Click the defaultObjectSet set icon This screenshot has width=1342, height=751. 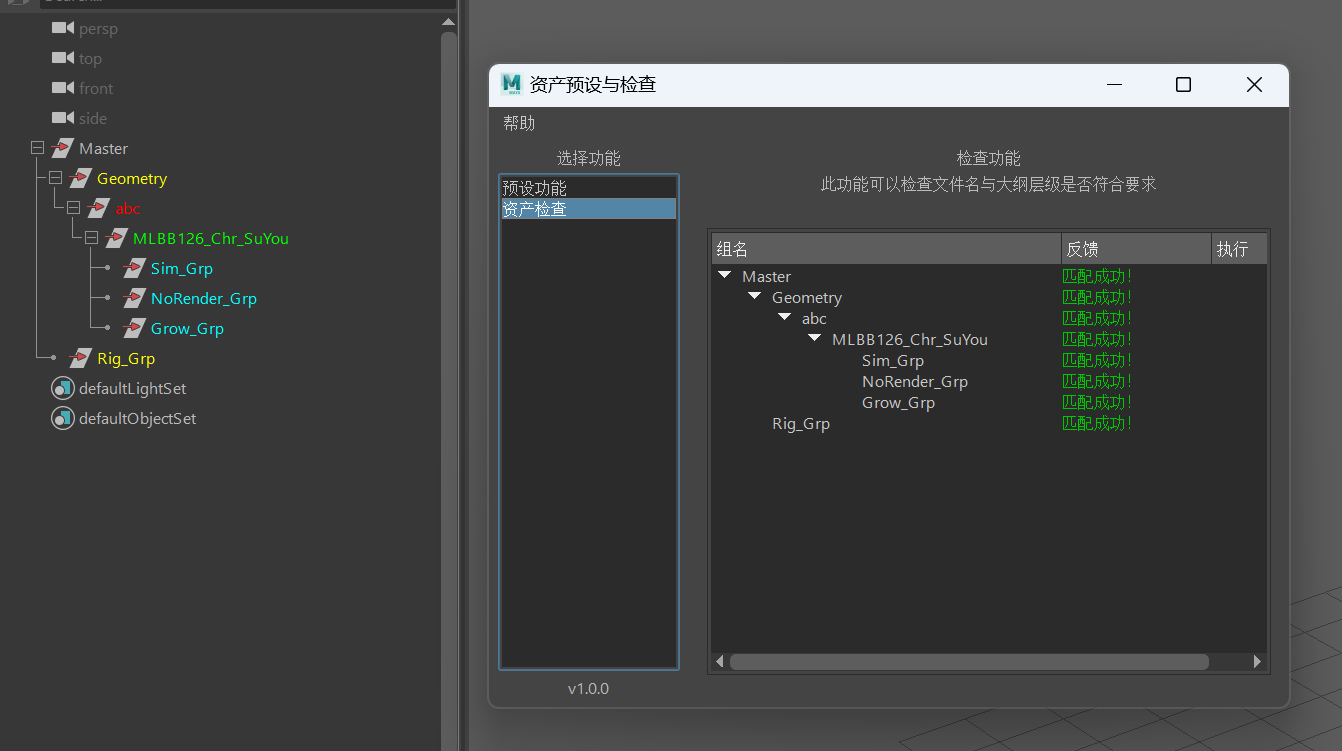coord(63,418)
